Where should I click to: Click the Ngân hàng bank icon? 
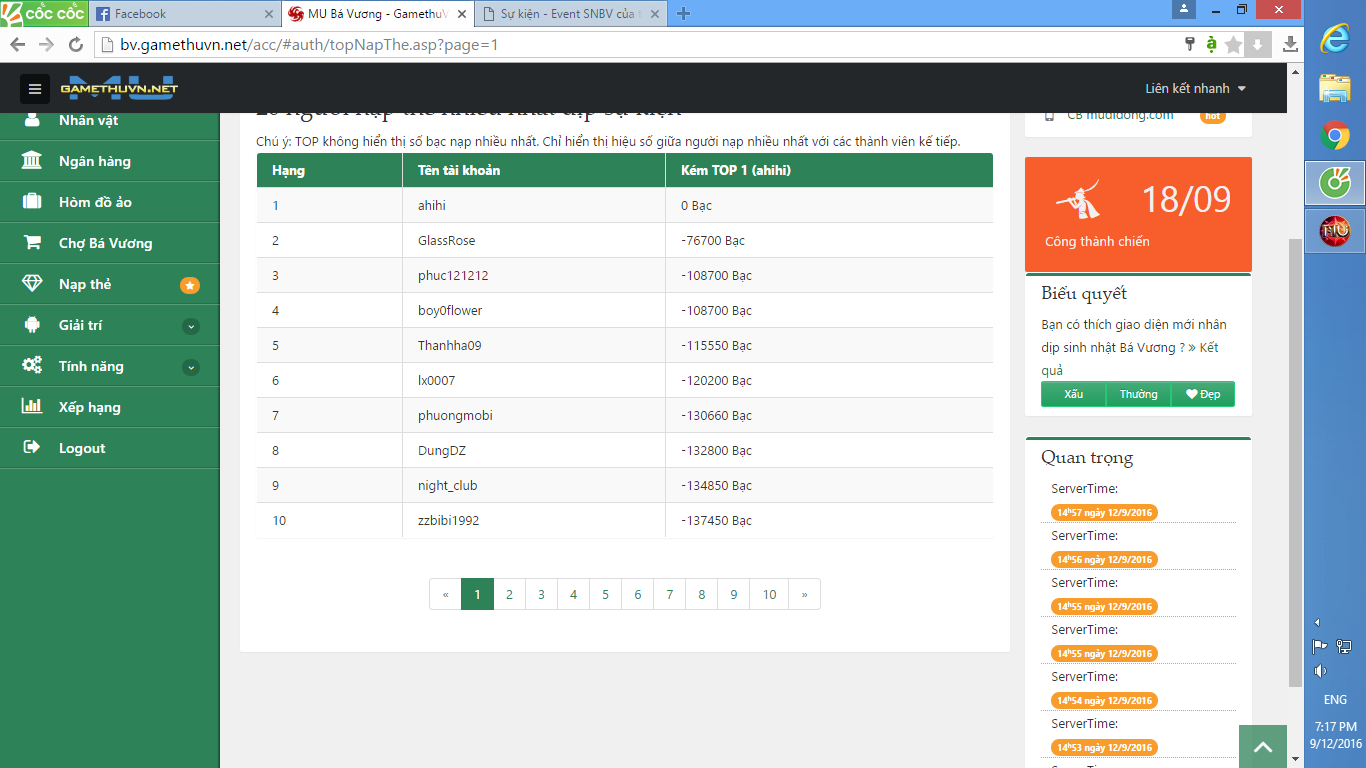point(32,161)
